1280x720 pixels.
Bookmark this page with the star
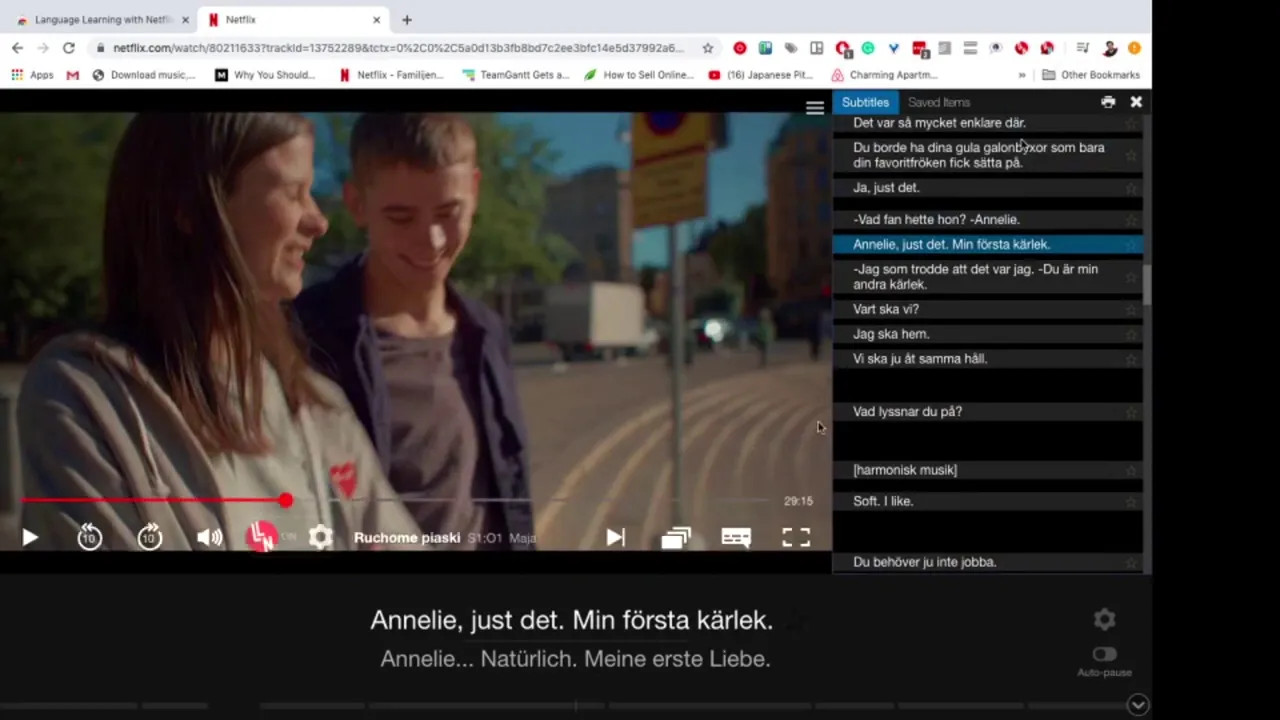click(x=708, y=48)
